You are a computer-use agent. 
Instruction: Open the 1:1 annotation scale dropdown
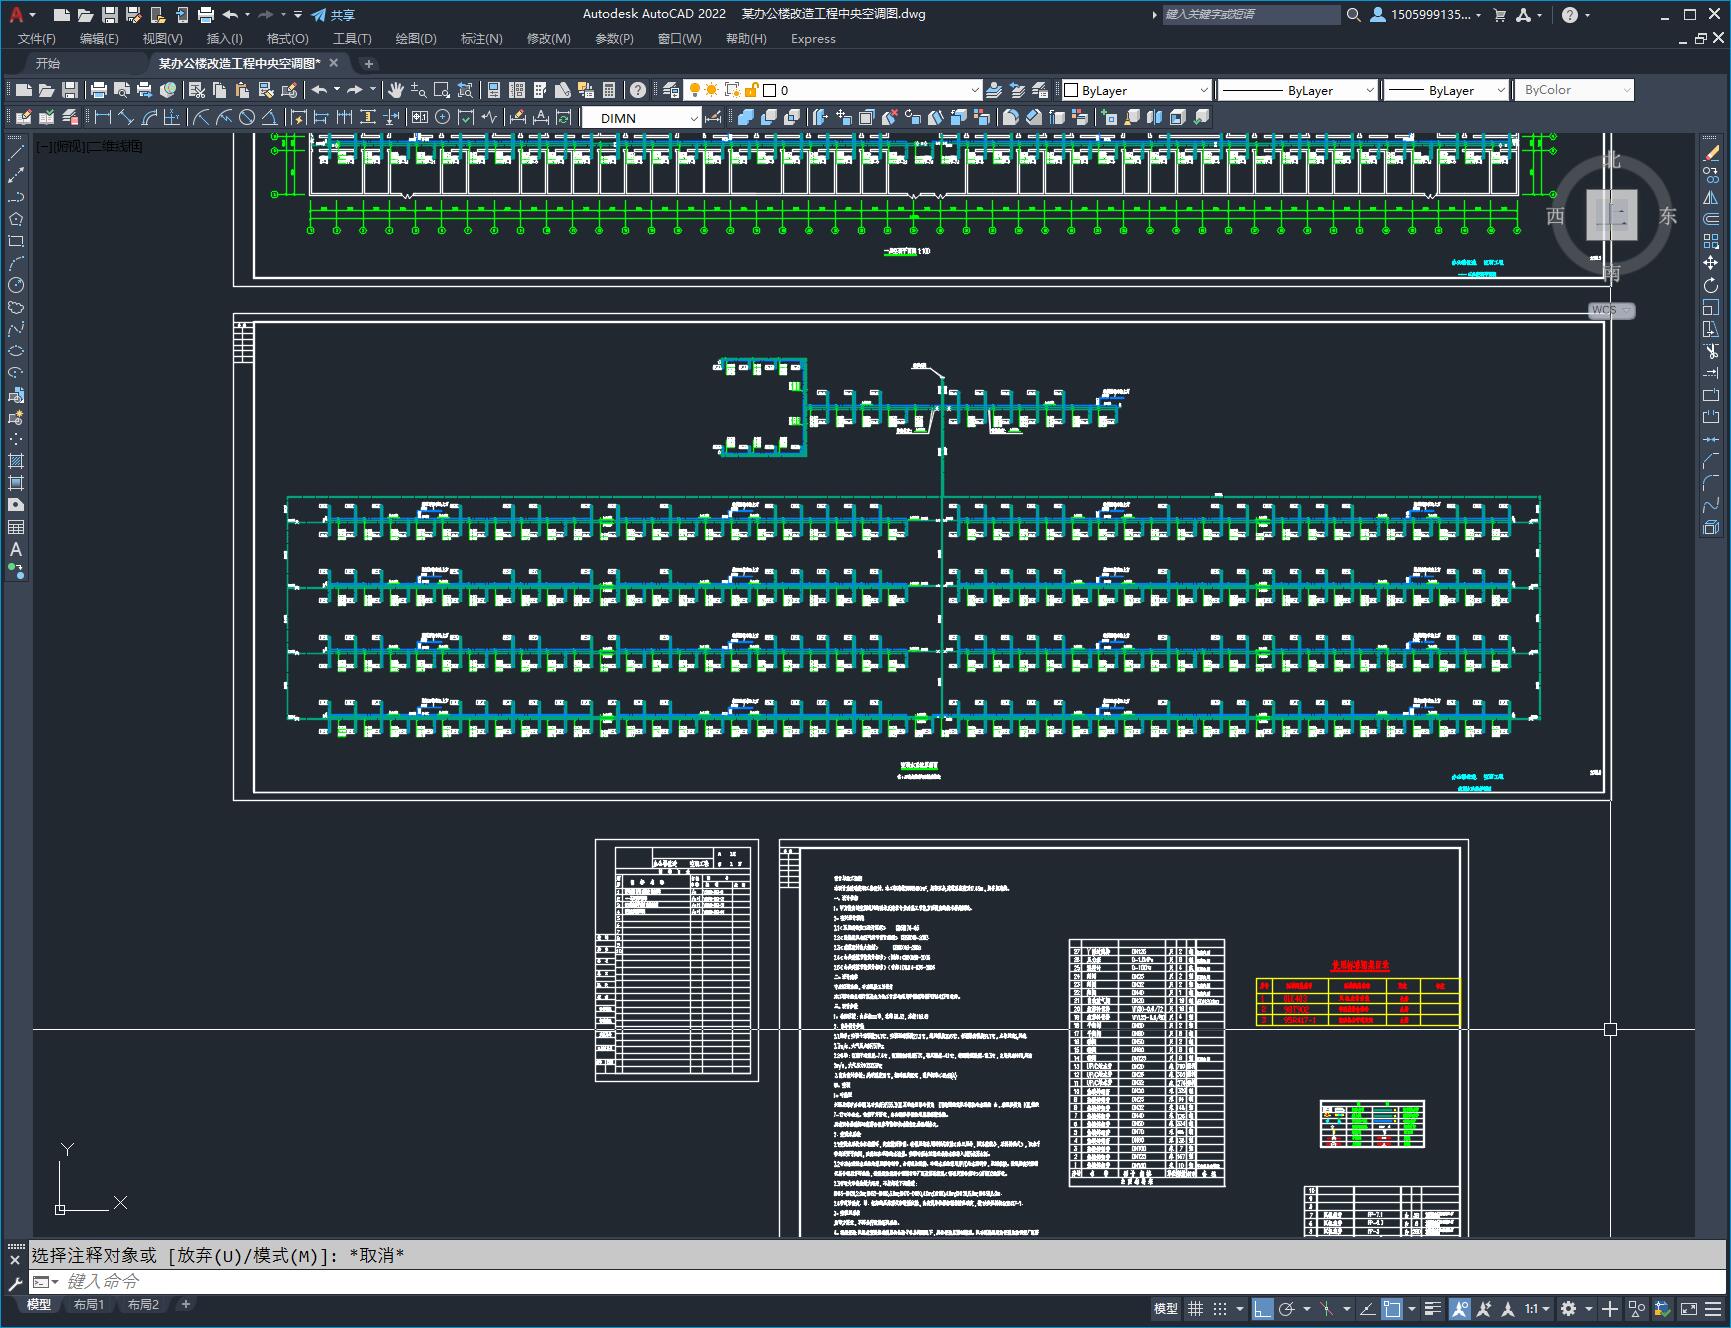click(1538, 1308)
